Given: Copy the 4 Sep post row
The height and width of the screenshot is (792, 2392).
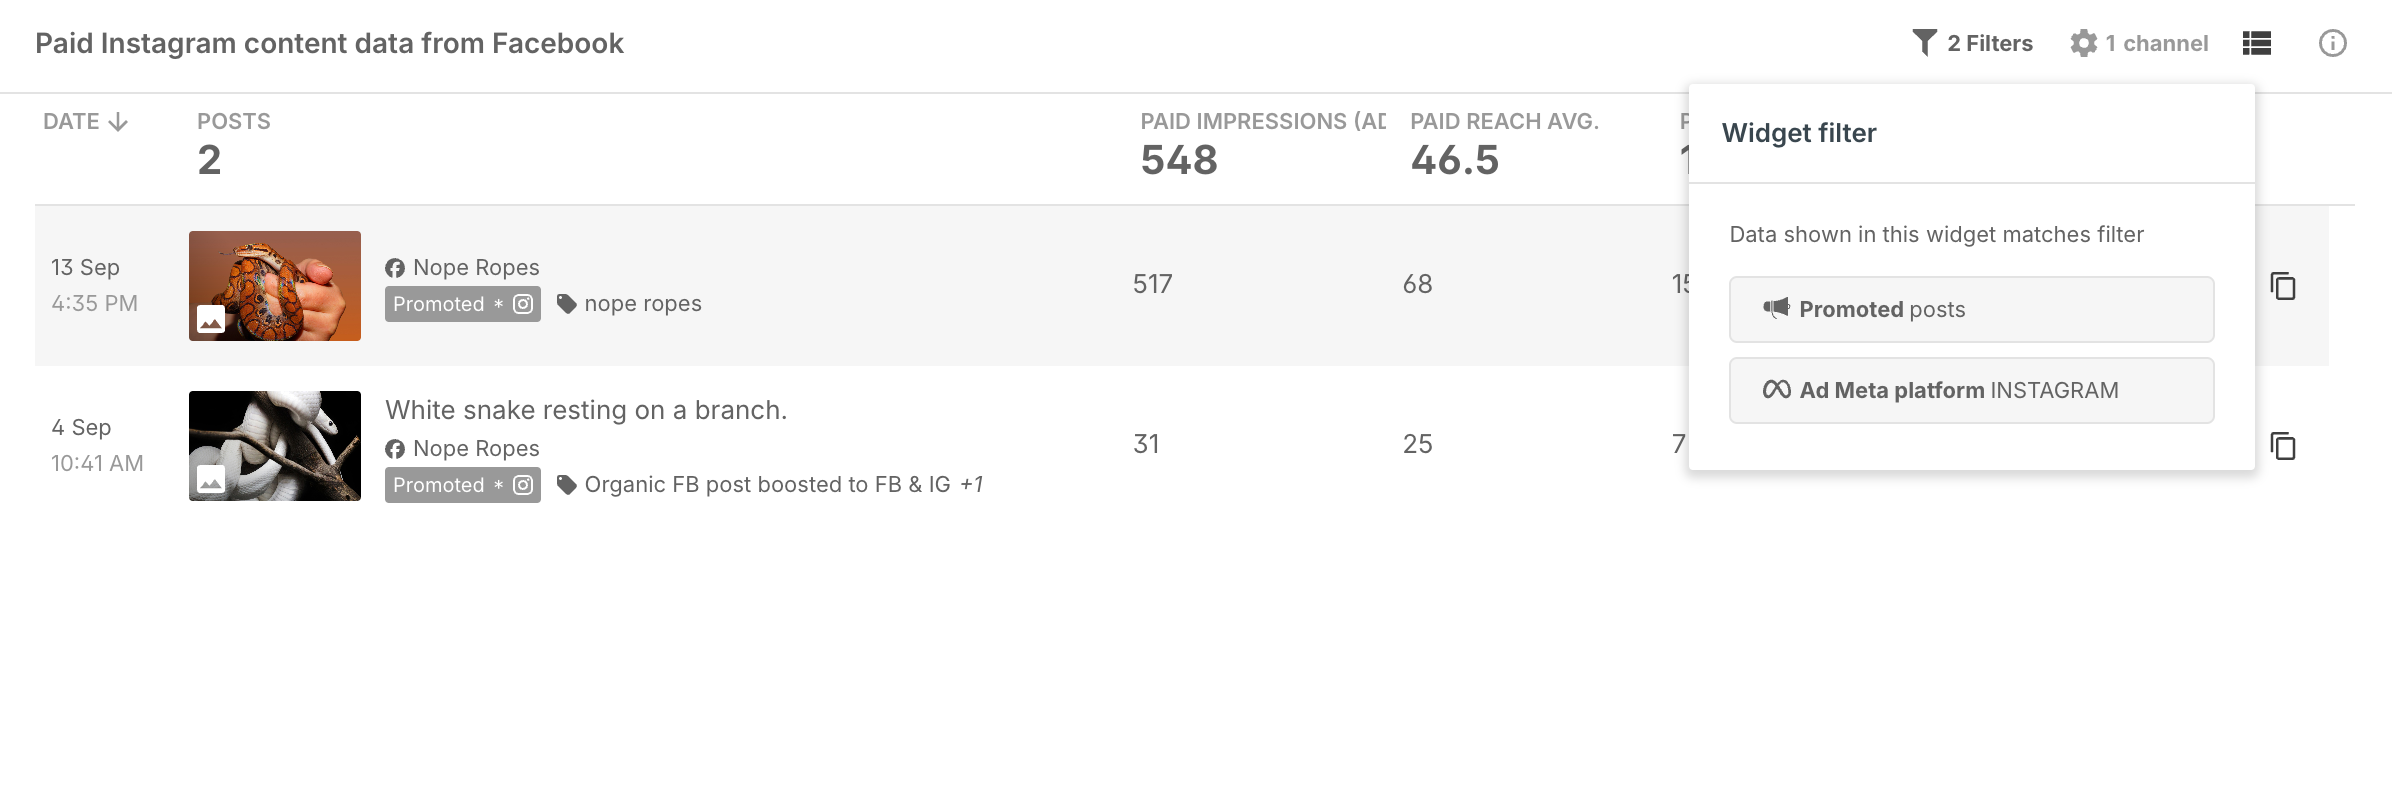Looking at the screenshot, I should coord(2283,446).
